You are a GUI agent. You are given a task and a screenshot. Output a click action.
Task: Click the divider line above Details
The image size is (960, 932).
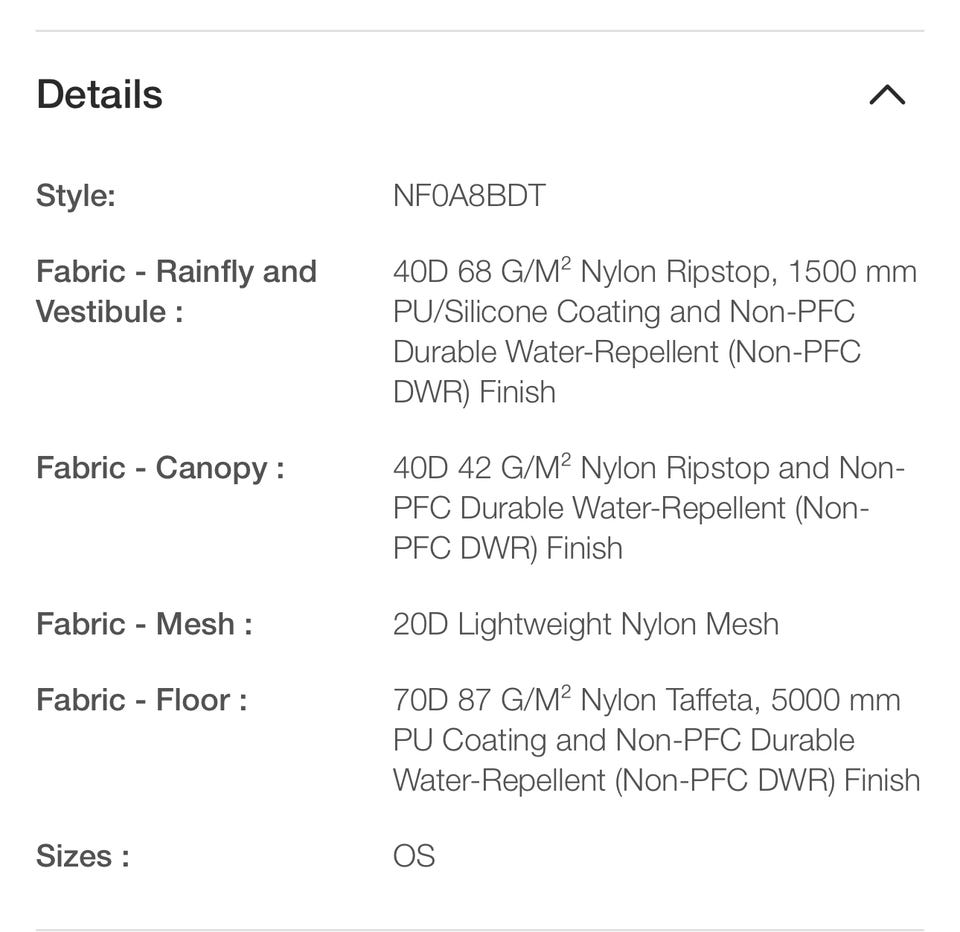(x=480, y=31)
